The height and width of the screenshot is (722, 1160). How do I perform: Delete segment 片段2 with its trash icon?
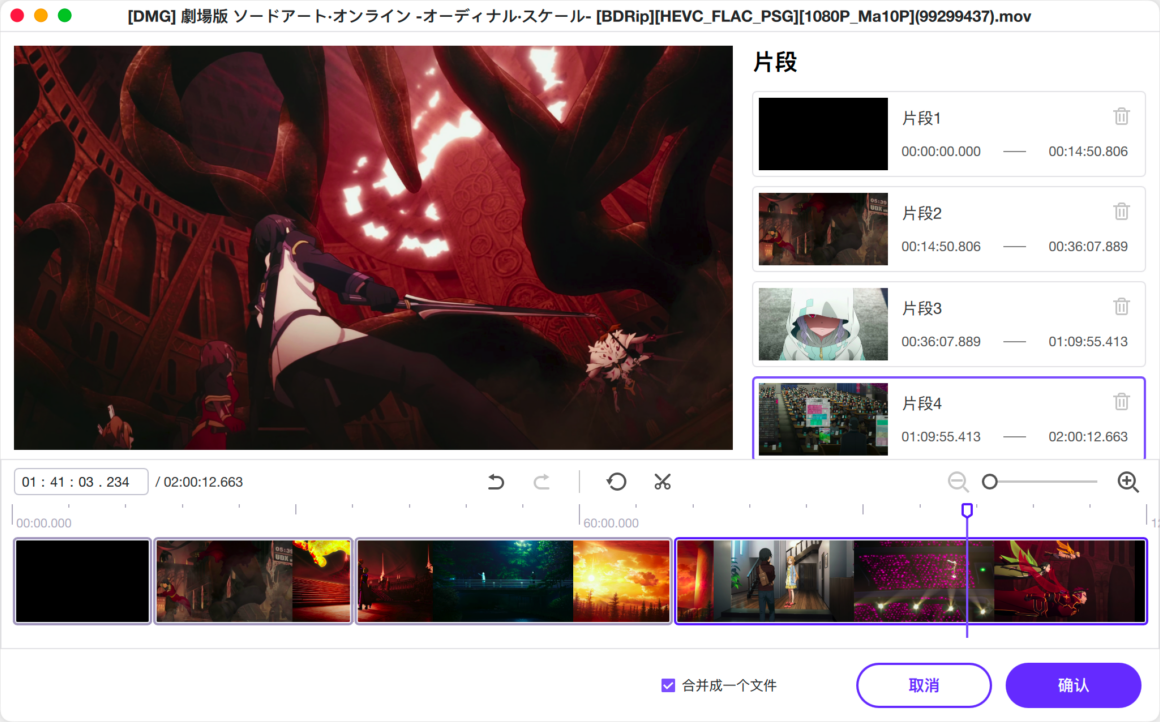(1121, 212)
